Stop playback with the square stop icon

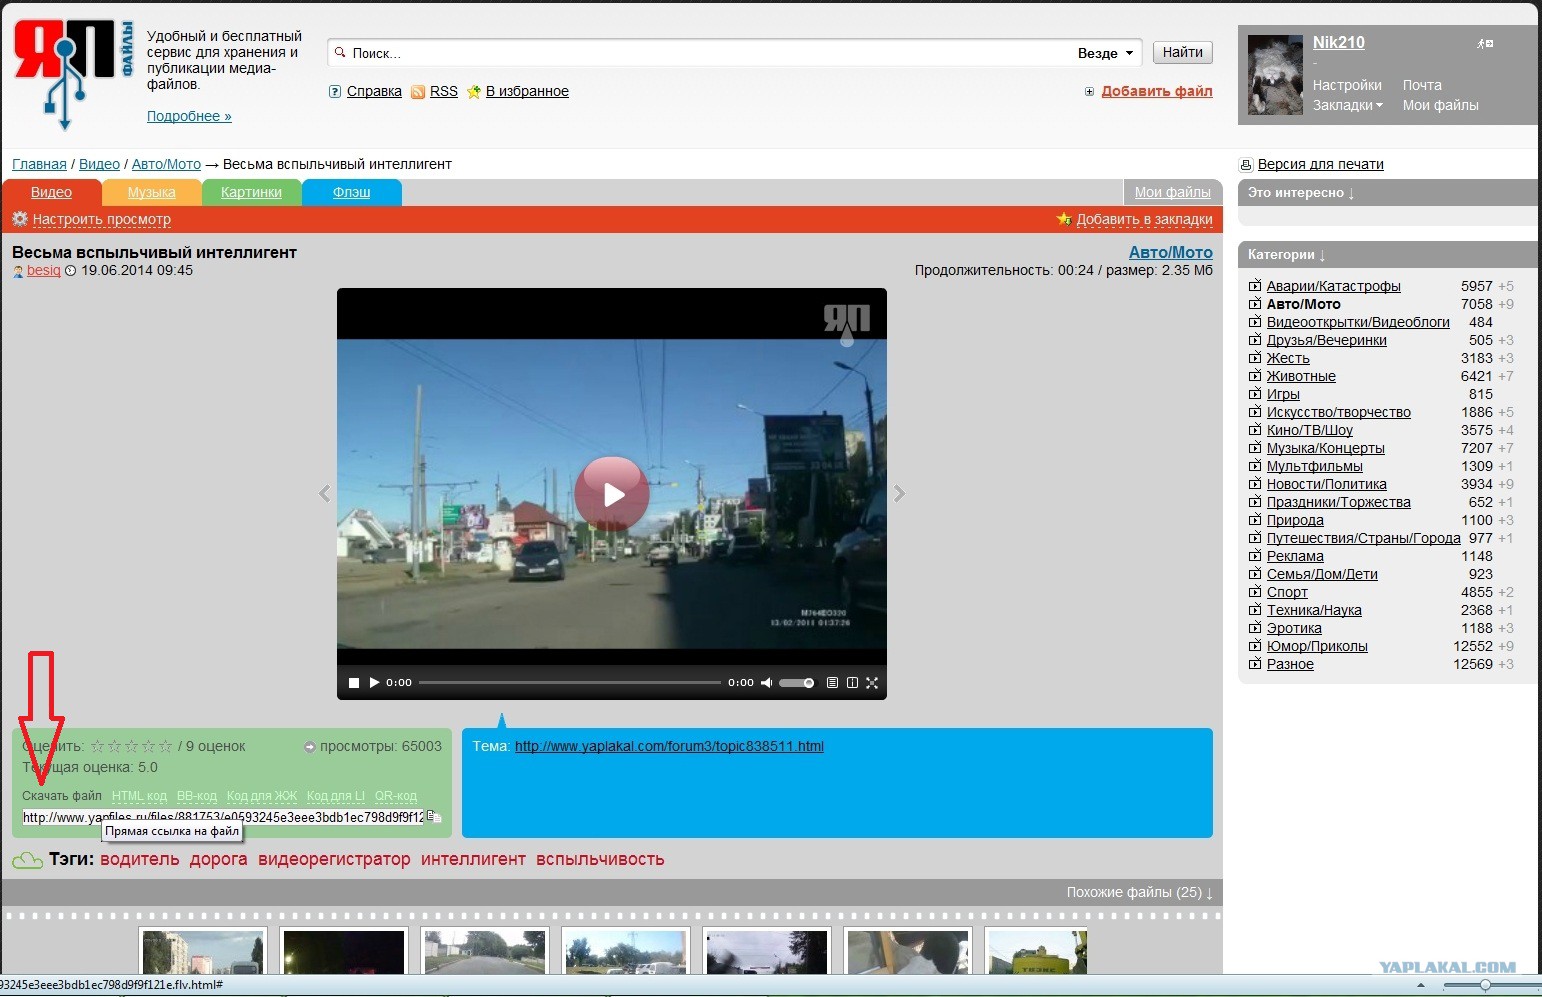[353, 683]
